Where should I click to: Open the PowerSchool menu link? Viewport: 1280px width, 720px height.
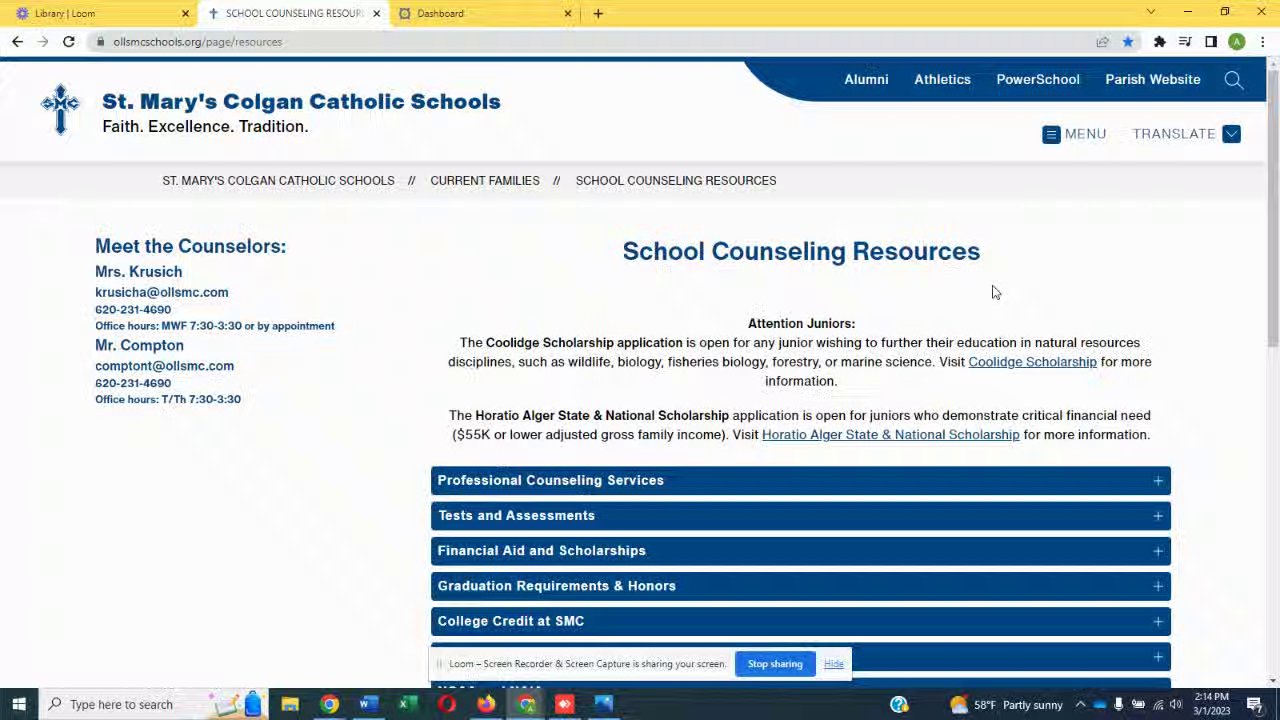[1038, 79]
